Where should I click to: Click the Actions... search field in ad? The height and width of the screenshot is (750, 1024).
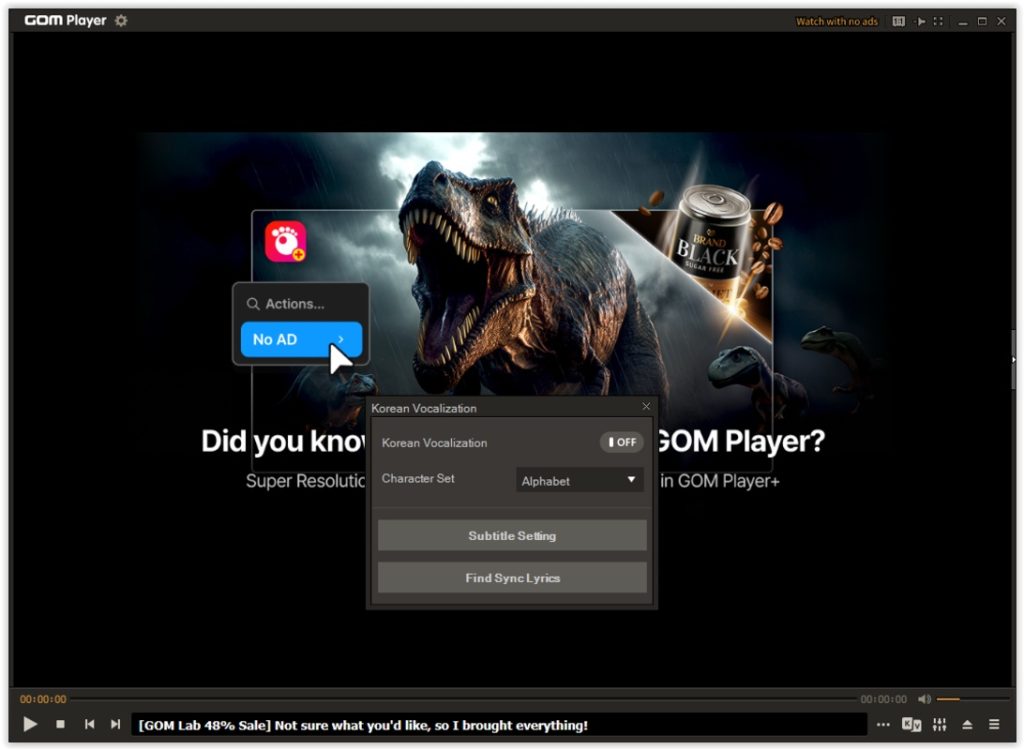(x=301, y=304)
